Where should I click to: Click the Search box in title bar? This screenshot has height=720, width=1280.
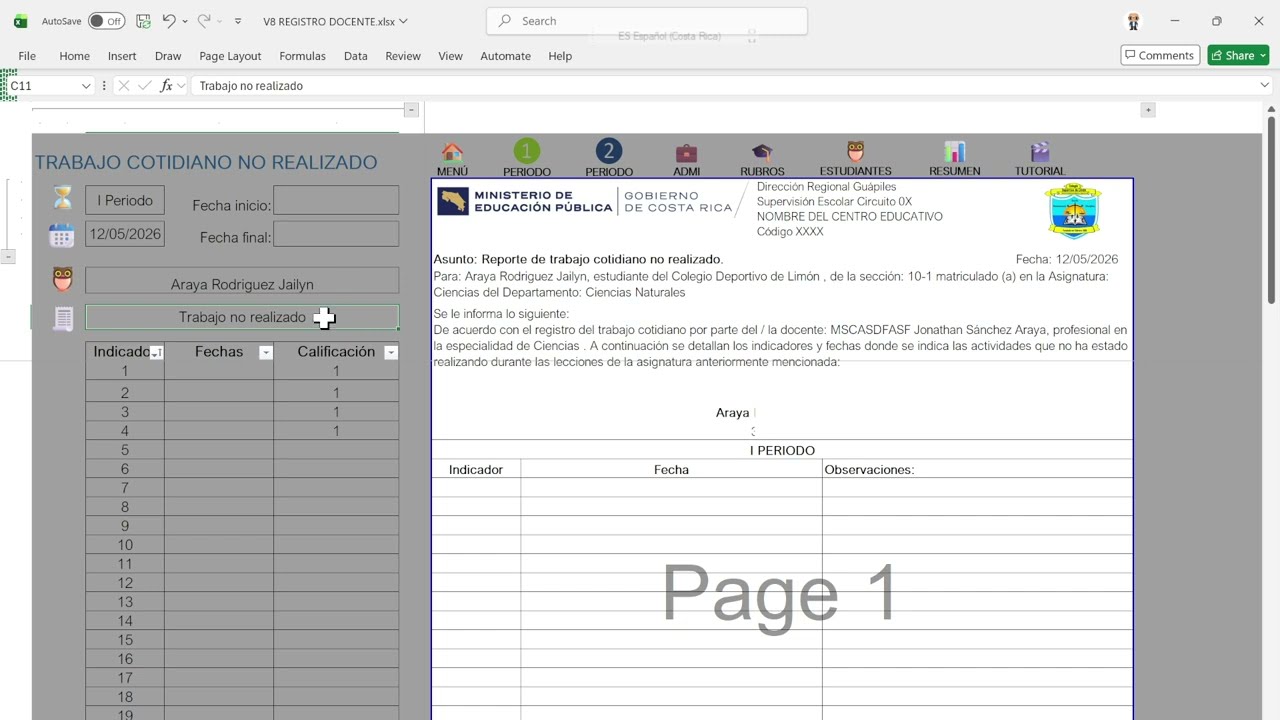tap(647, 21)
